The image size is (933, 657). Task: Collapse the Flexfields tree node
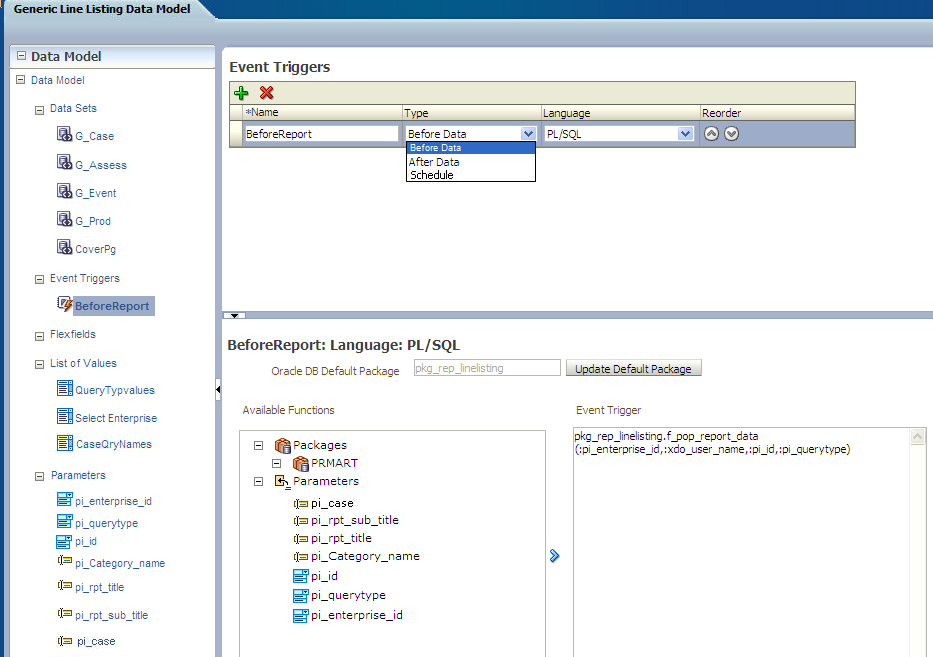(39, 336)
